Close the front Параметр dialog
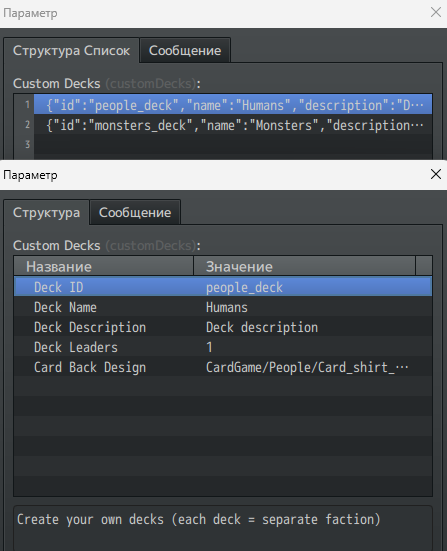The width and height of the screenshot is (447, 551). click(436, 174)
